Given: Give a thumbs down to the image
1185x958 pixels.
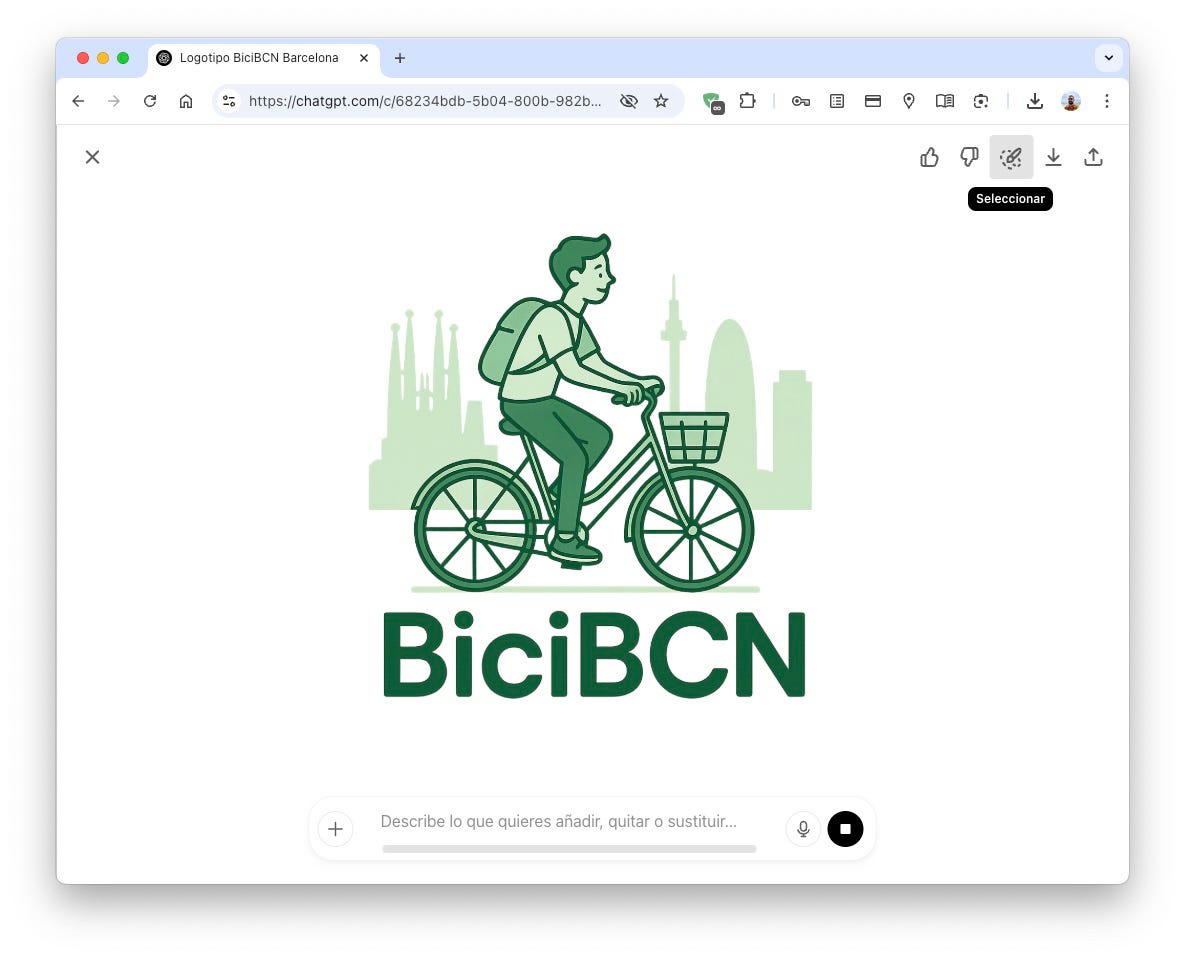Looking at the screenshot, I should (970, 157).
